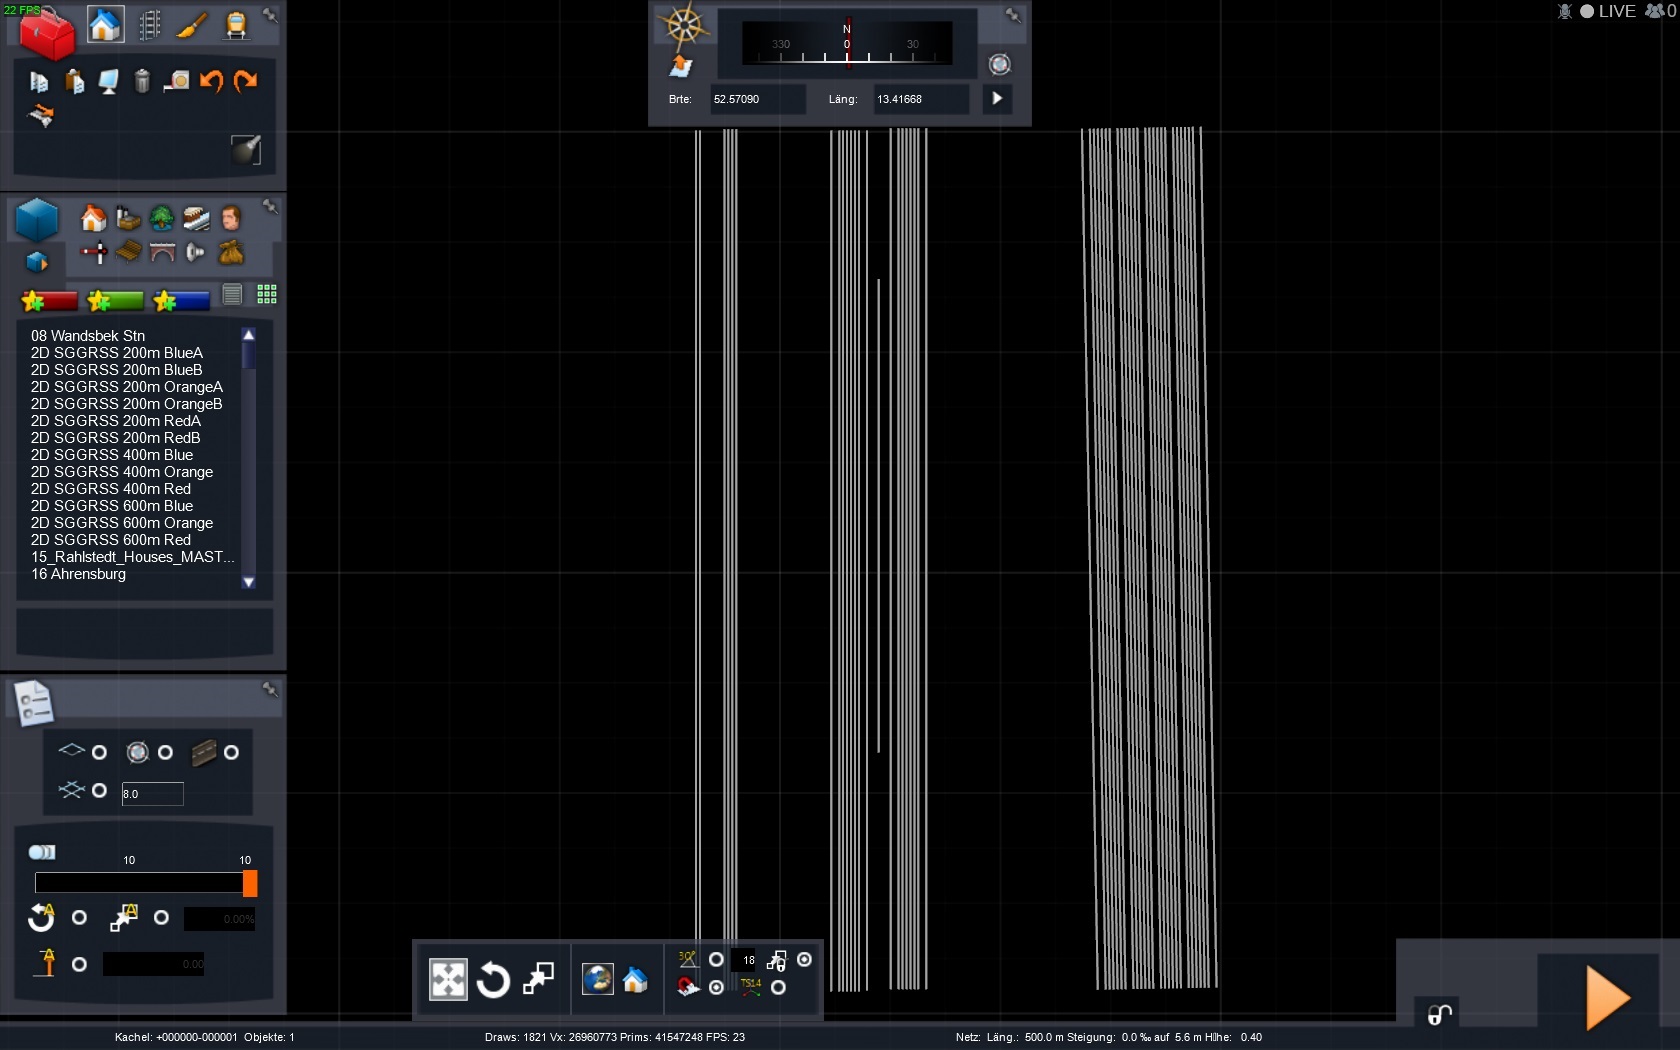
Task: Show vegetation tree asset category
Action: click(x=162, y=218)
